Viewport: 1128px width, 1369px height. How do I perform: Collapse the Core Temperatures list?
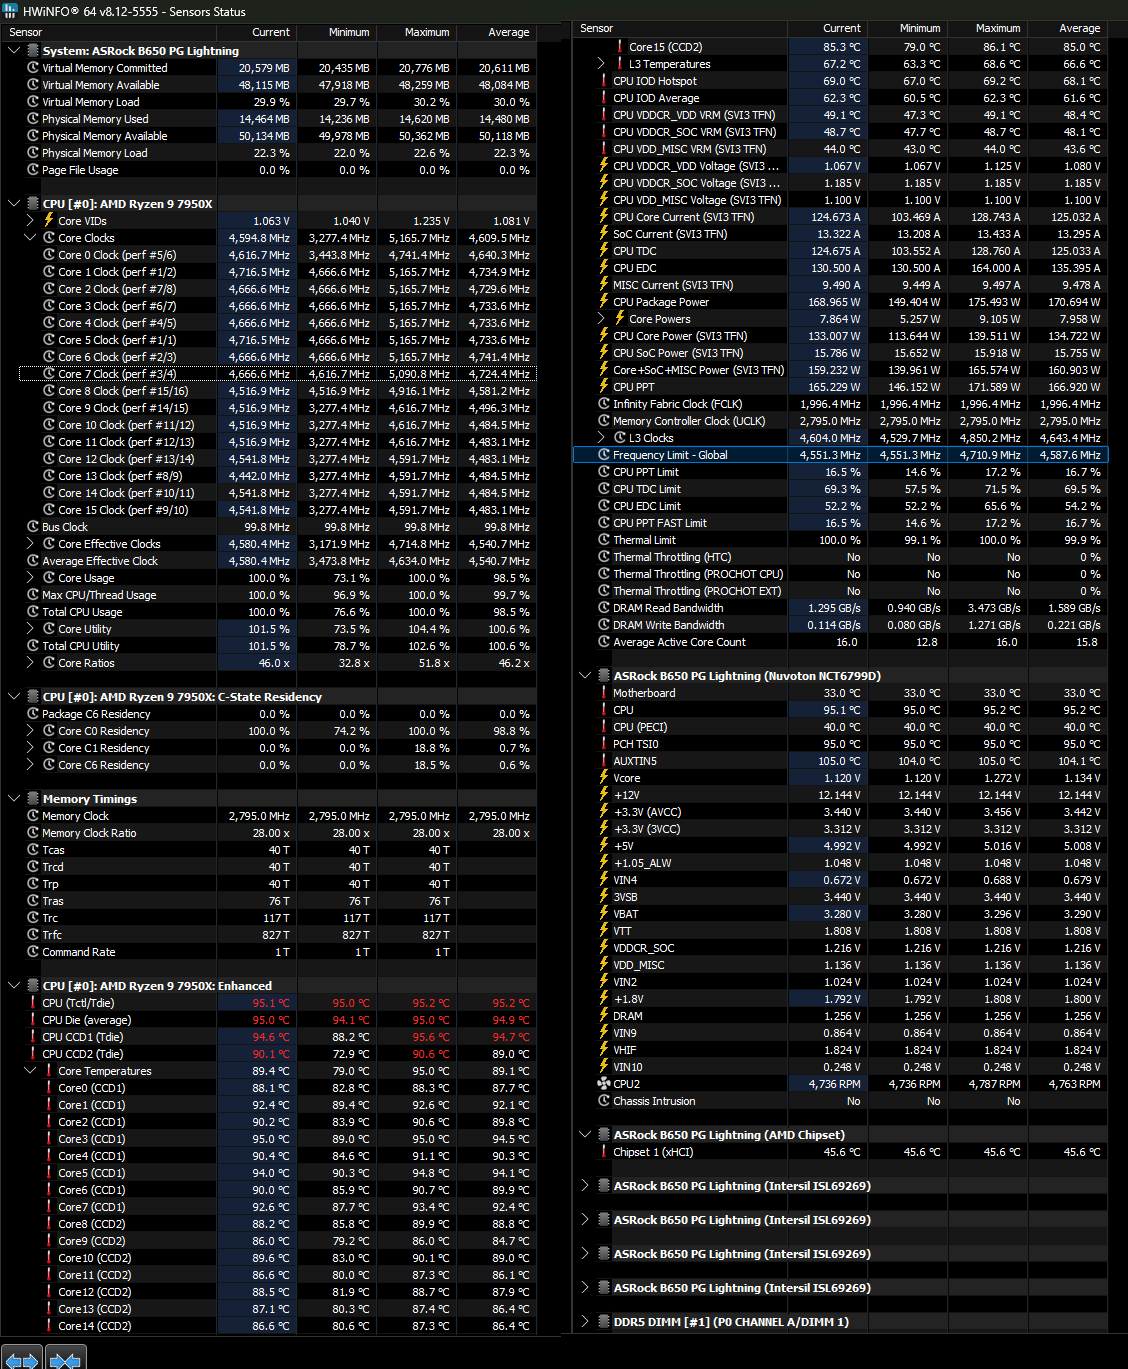tap(30, 1071)
